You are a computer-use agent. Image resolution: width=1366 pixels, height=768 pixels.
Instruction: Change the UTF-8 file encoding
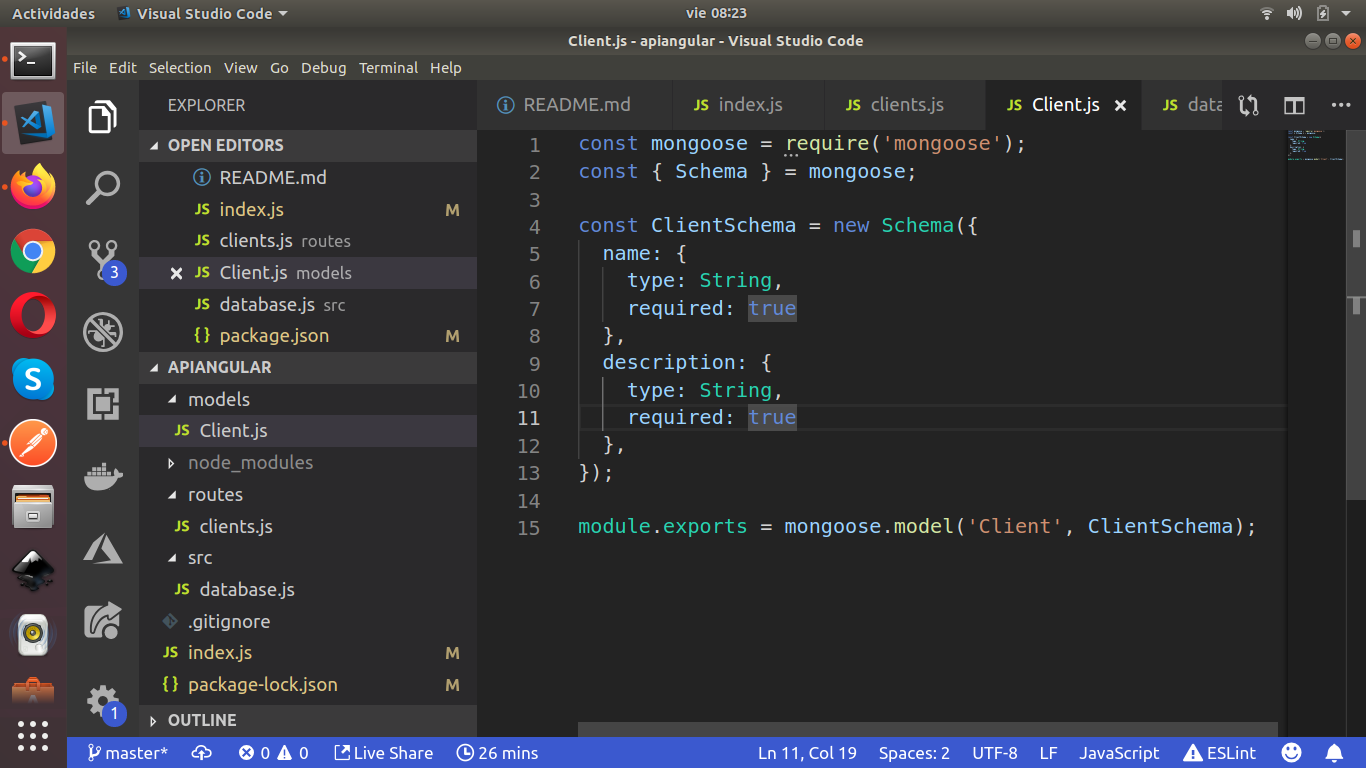(x=994, y=753)
